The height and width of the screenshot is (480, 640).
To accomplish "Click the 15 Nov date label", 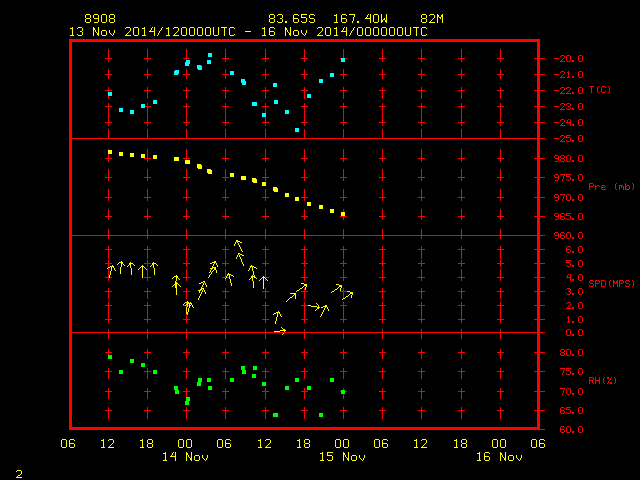I will point(342,457).
